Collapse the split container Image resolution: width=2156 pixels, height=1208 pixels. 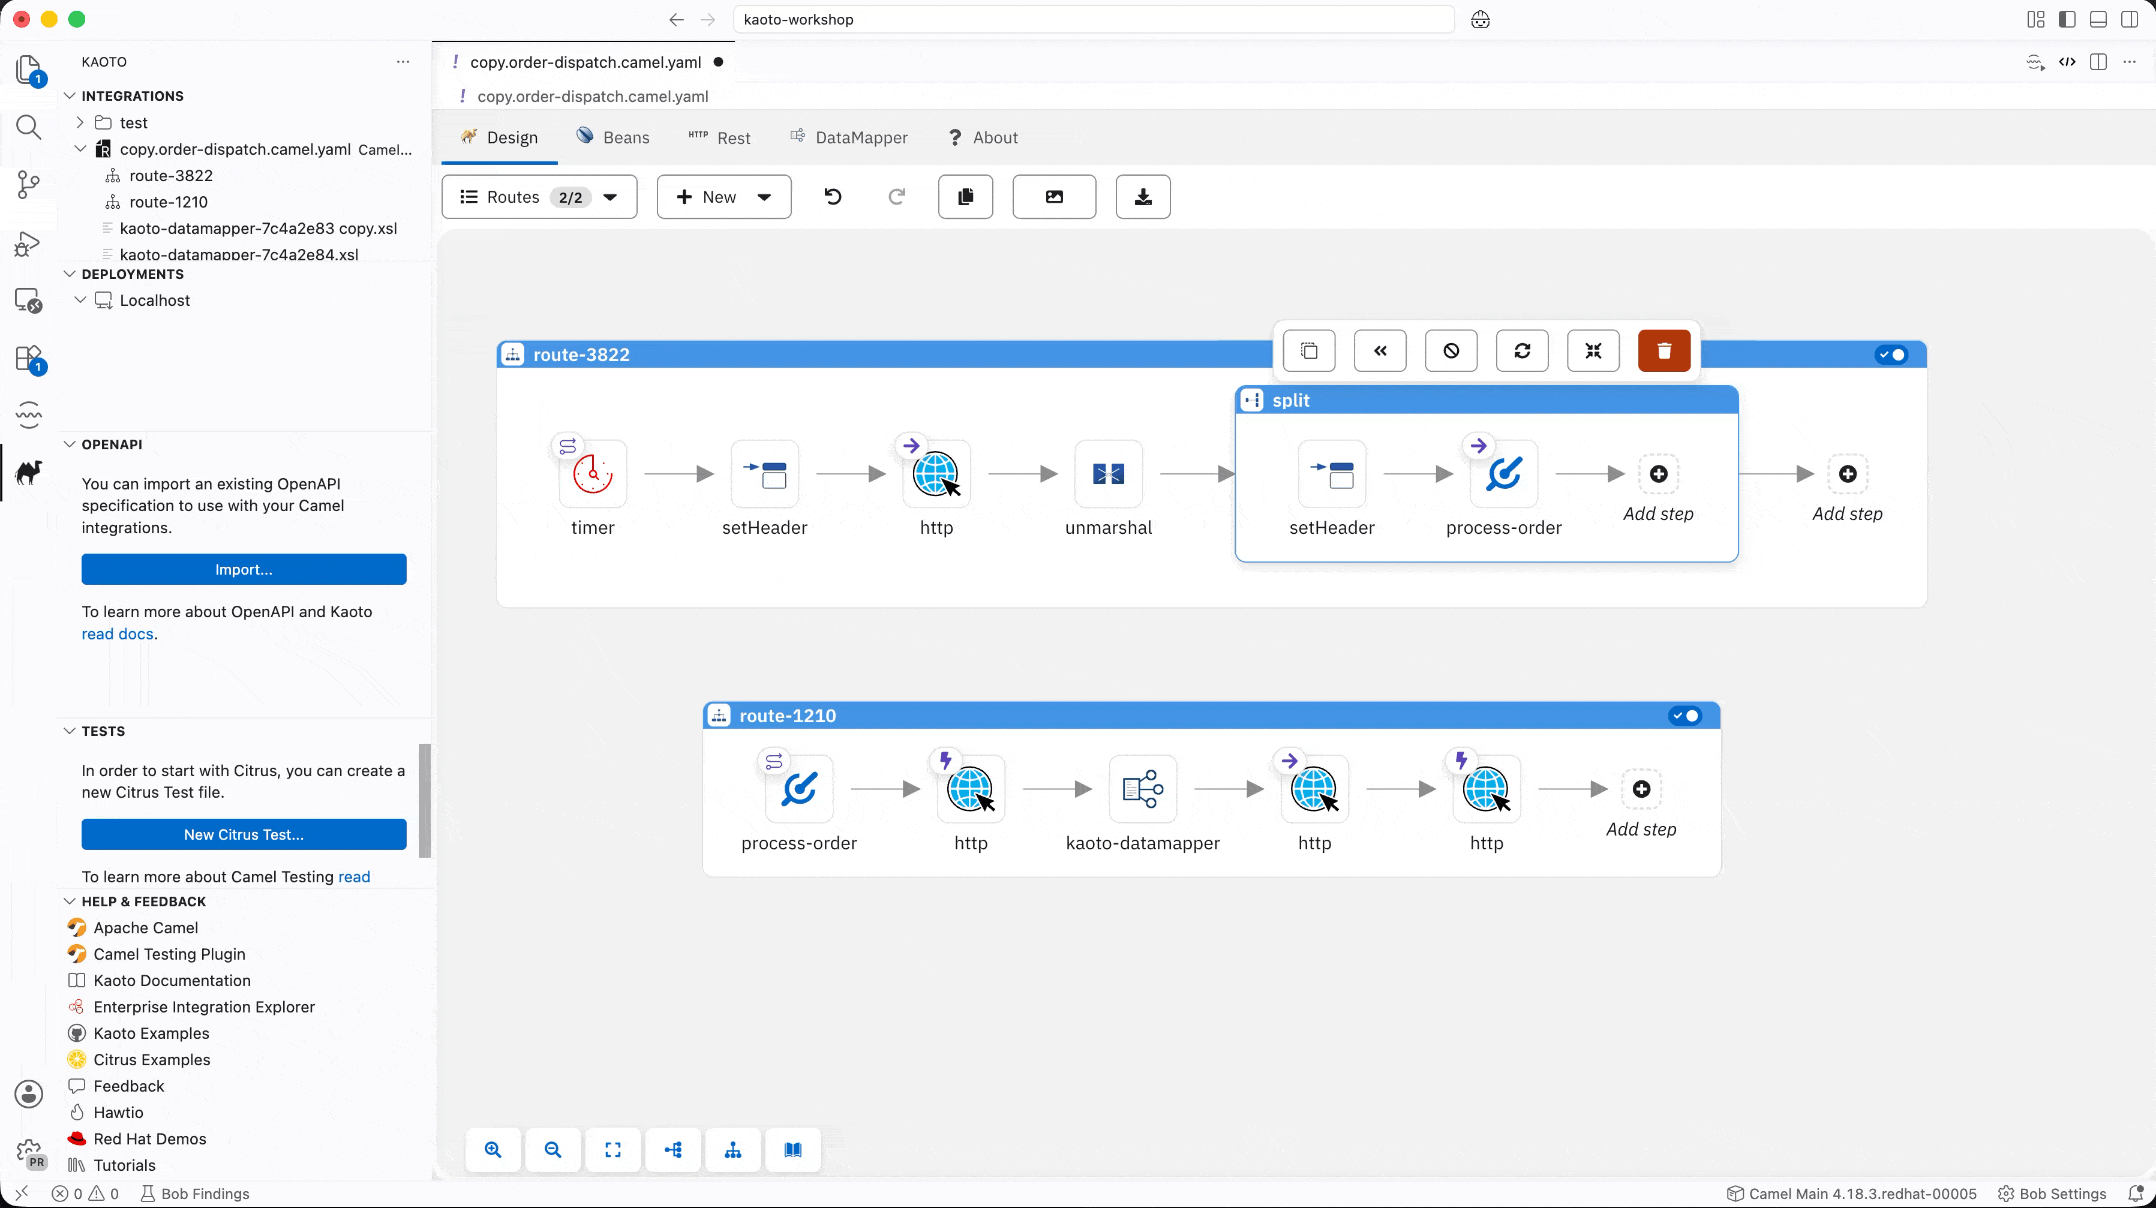pos(1593,351)
